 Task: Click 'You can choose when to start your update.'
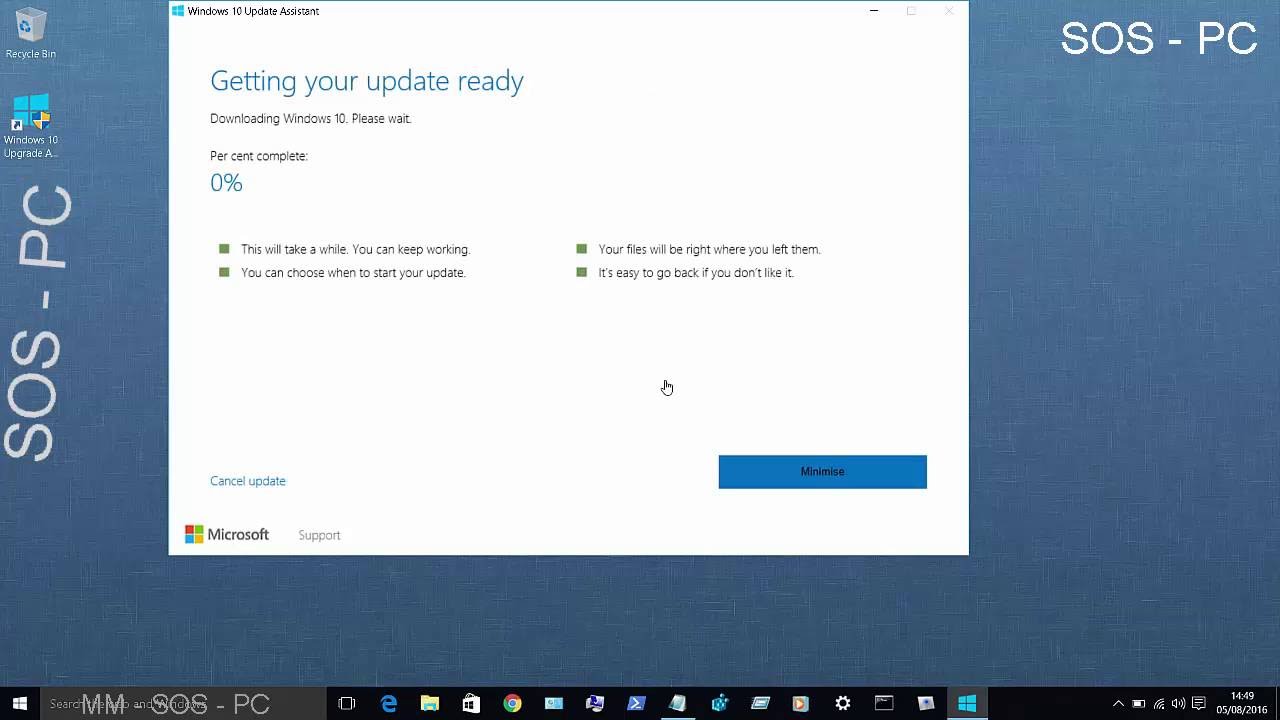tap(353, 273)
